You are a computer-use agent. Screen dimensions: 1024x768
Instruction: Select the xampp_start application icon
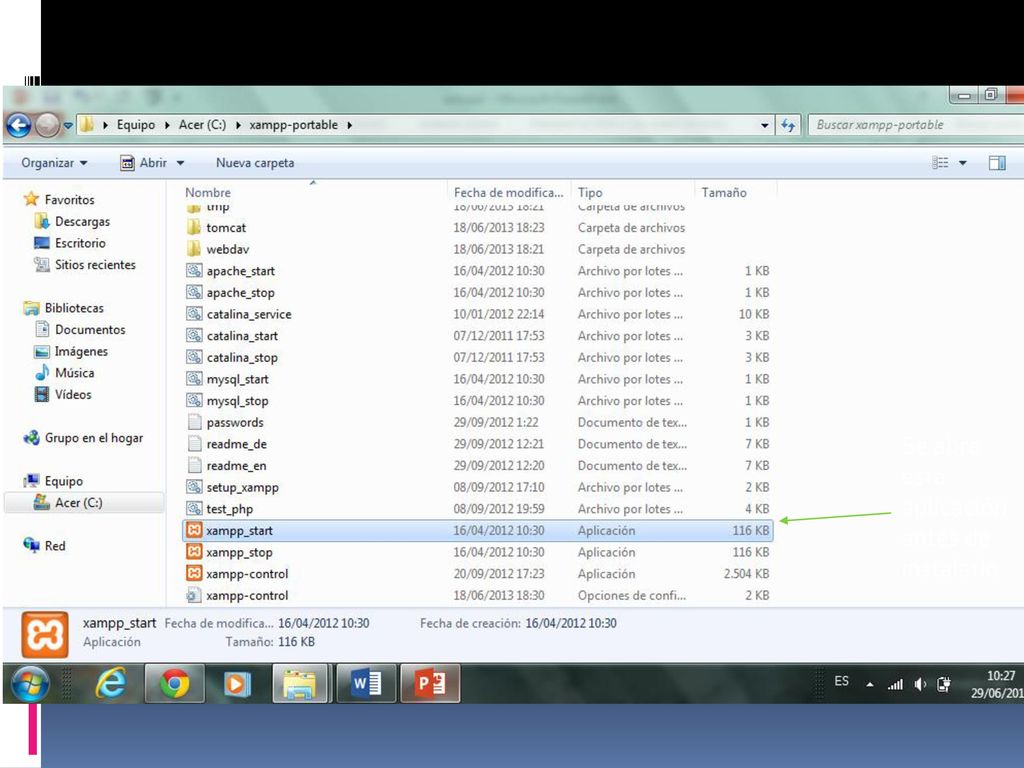[x=194, y=530]
